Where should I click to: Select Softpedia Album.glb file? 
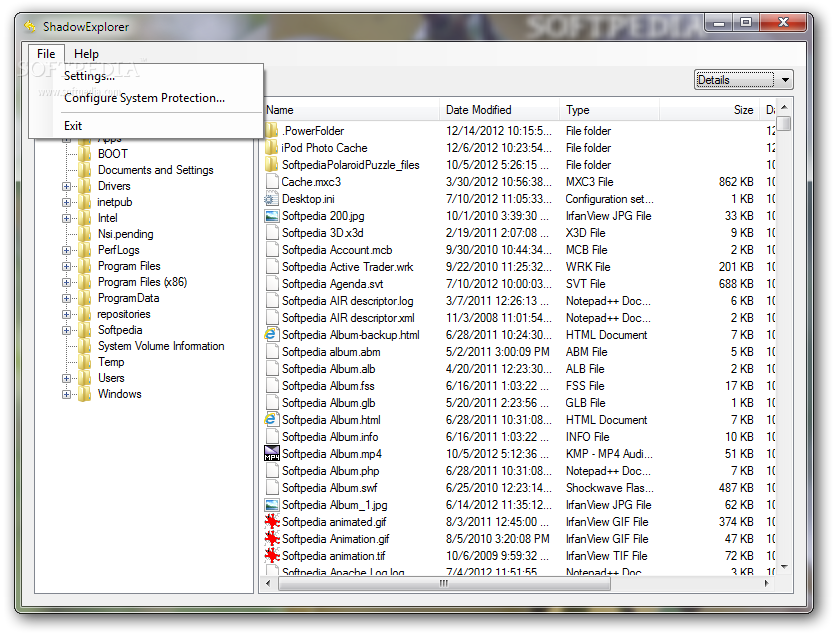(x=328, y=403)
